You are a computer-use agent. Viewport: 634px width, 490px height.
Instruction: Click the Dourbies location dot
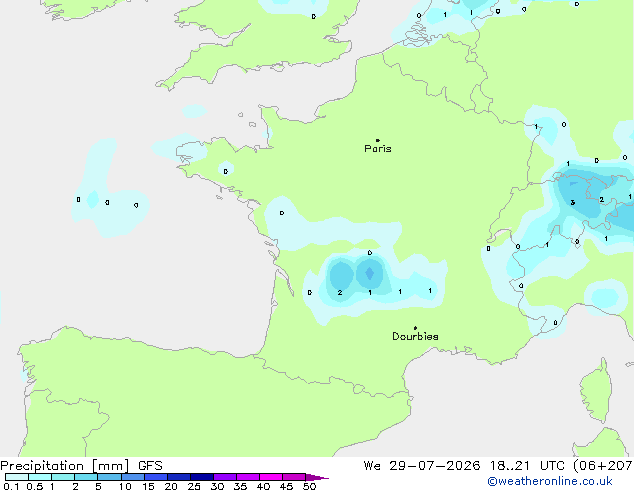(415, 328)
